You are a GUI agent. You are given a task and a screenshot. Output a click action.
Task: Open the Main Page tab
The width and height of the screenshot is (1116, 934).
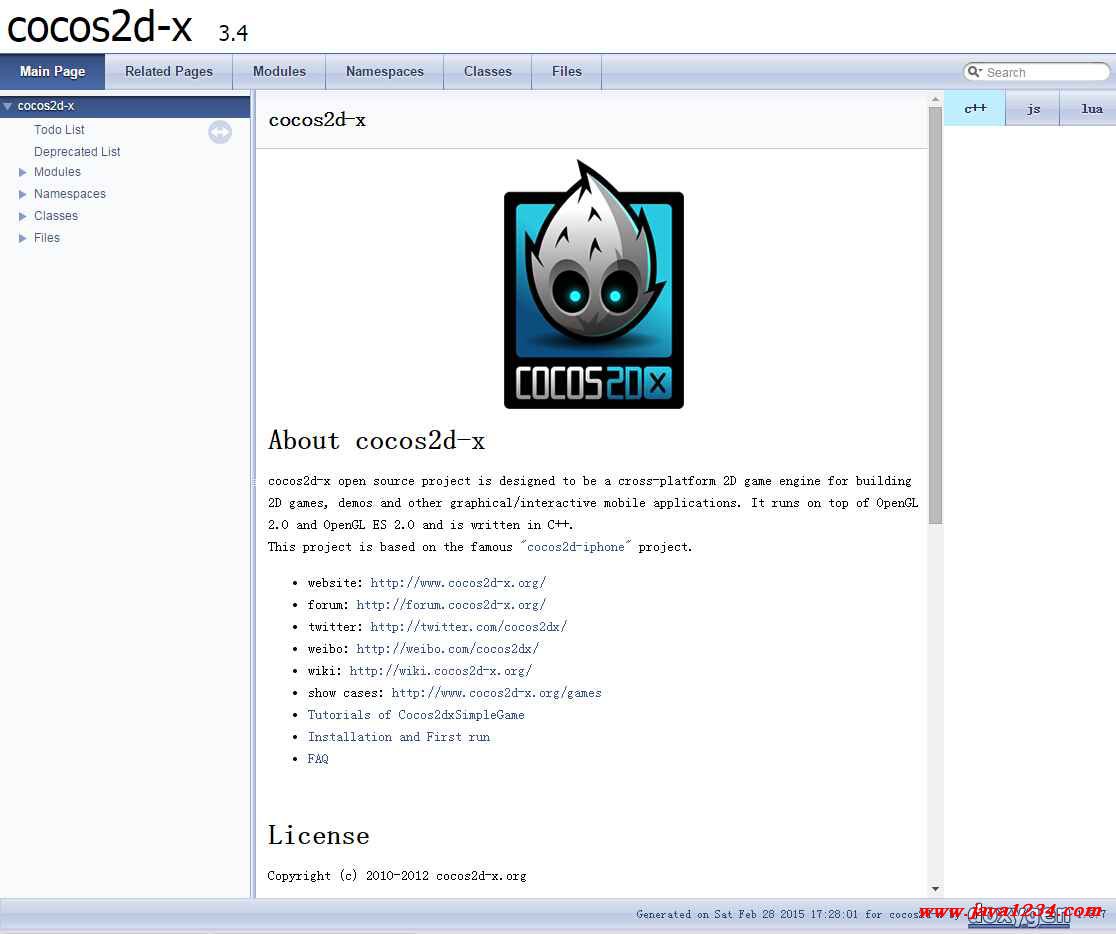pyautogui.click(x=53, y=72)
